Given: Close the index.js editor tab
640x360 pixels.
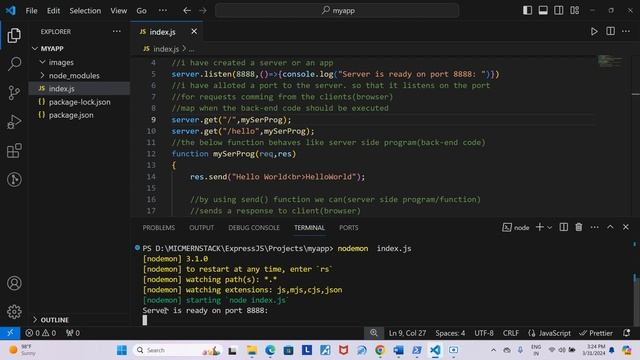Looking at the screenshot, I should tap(194, 31).
